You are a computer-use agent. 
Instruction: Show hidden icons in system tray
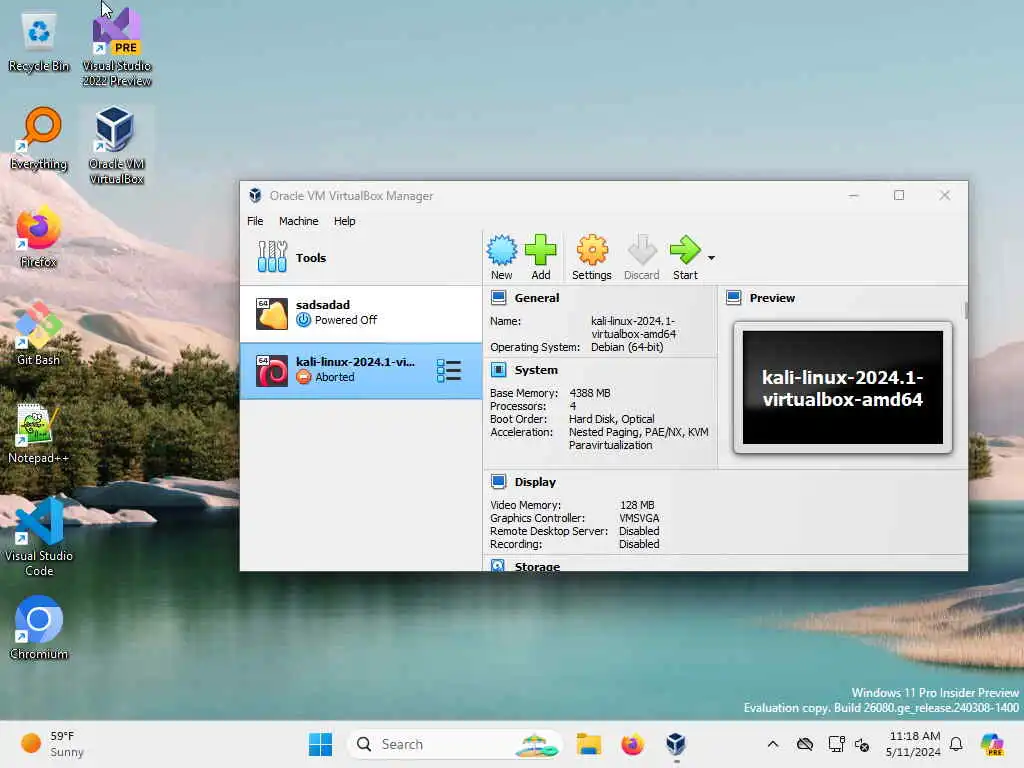point(773,744)
